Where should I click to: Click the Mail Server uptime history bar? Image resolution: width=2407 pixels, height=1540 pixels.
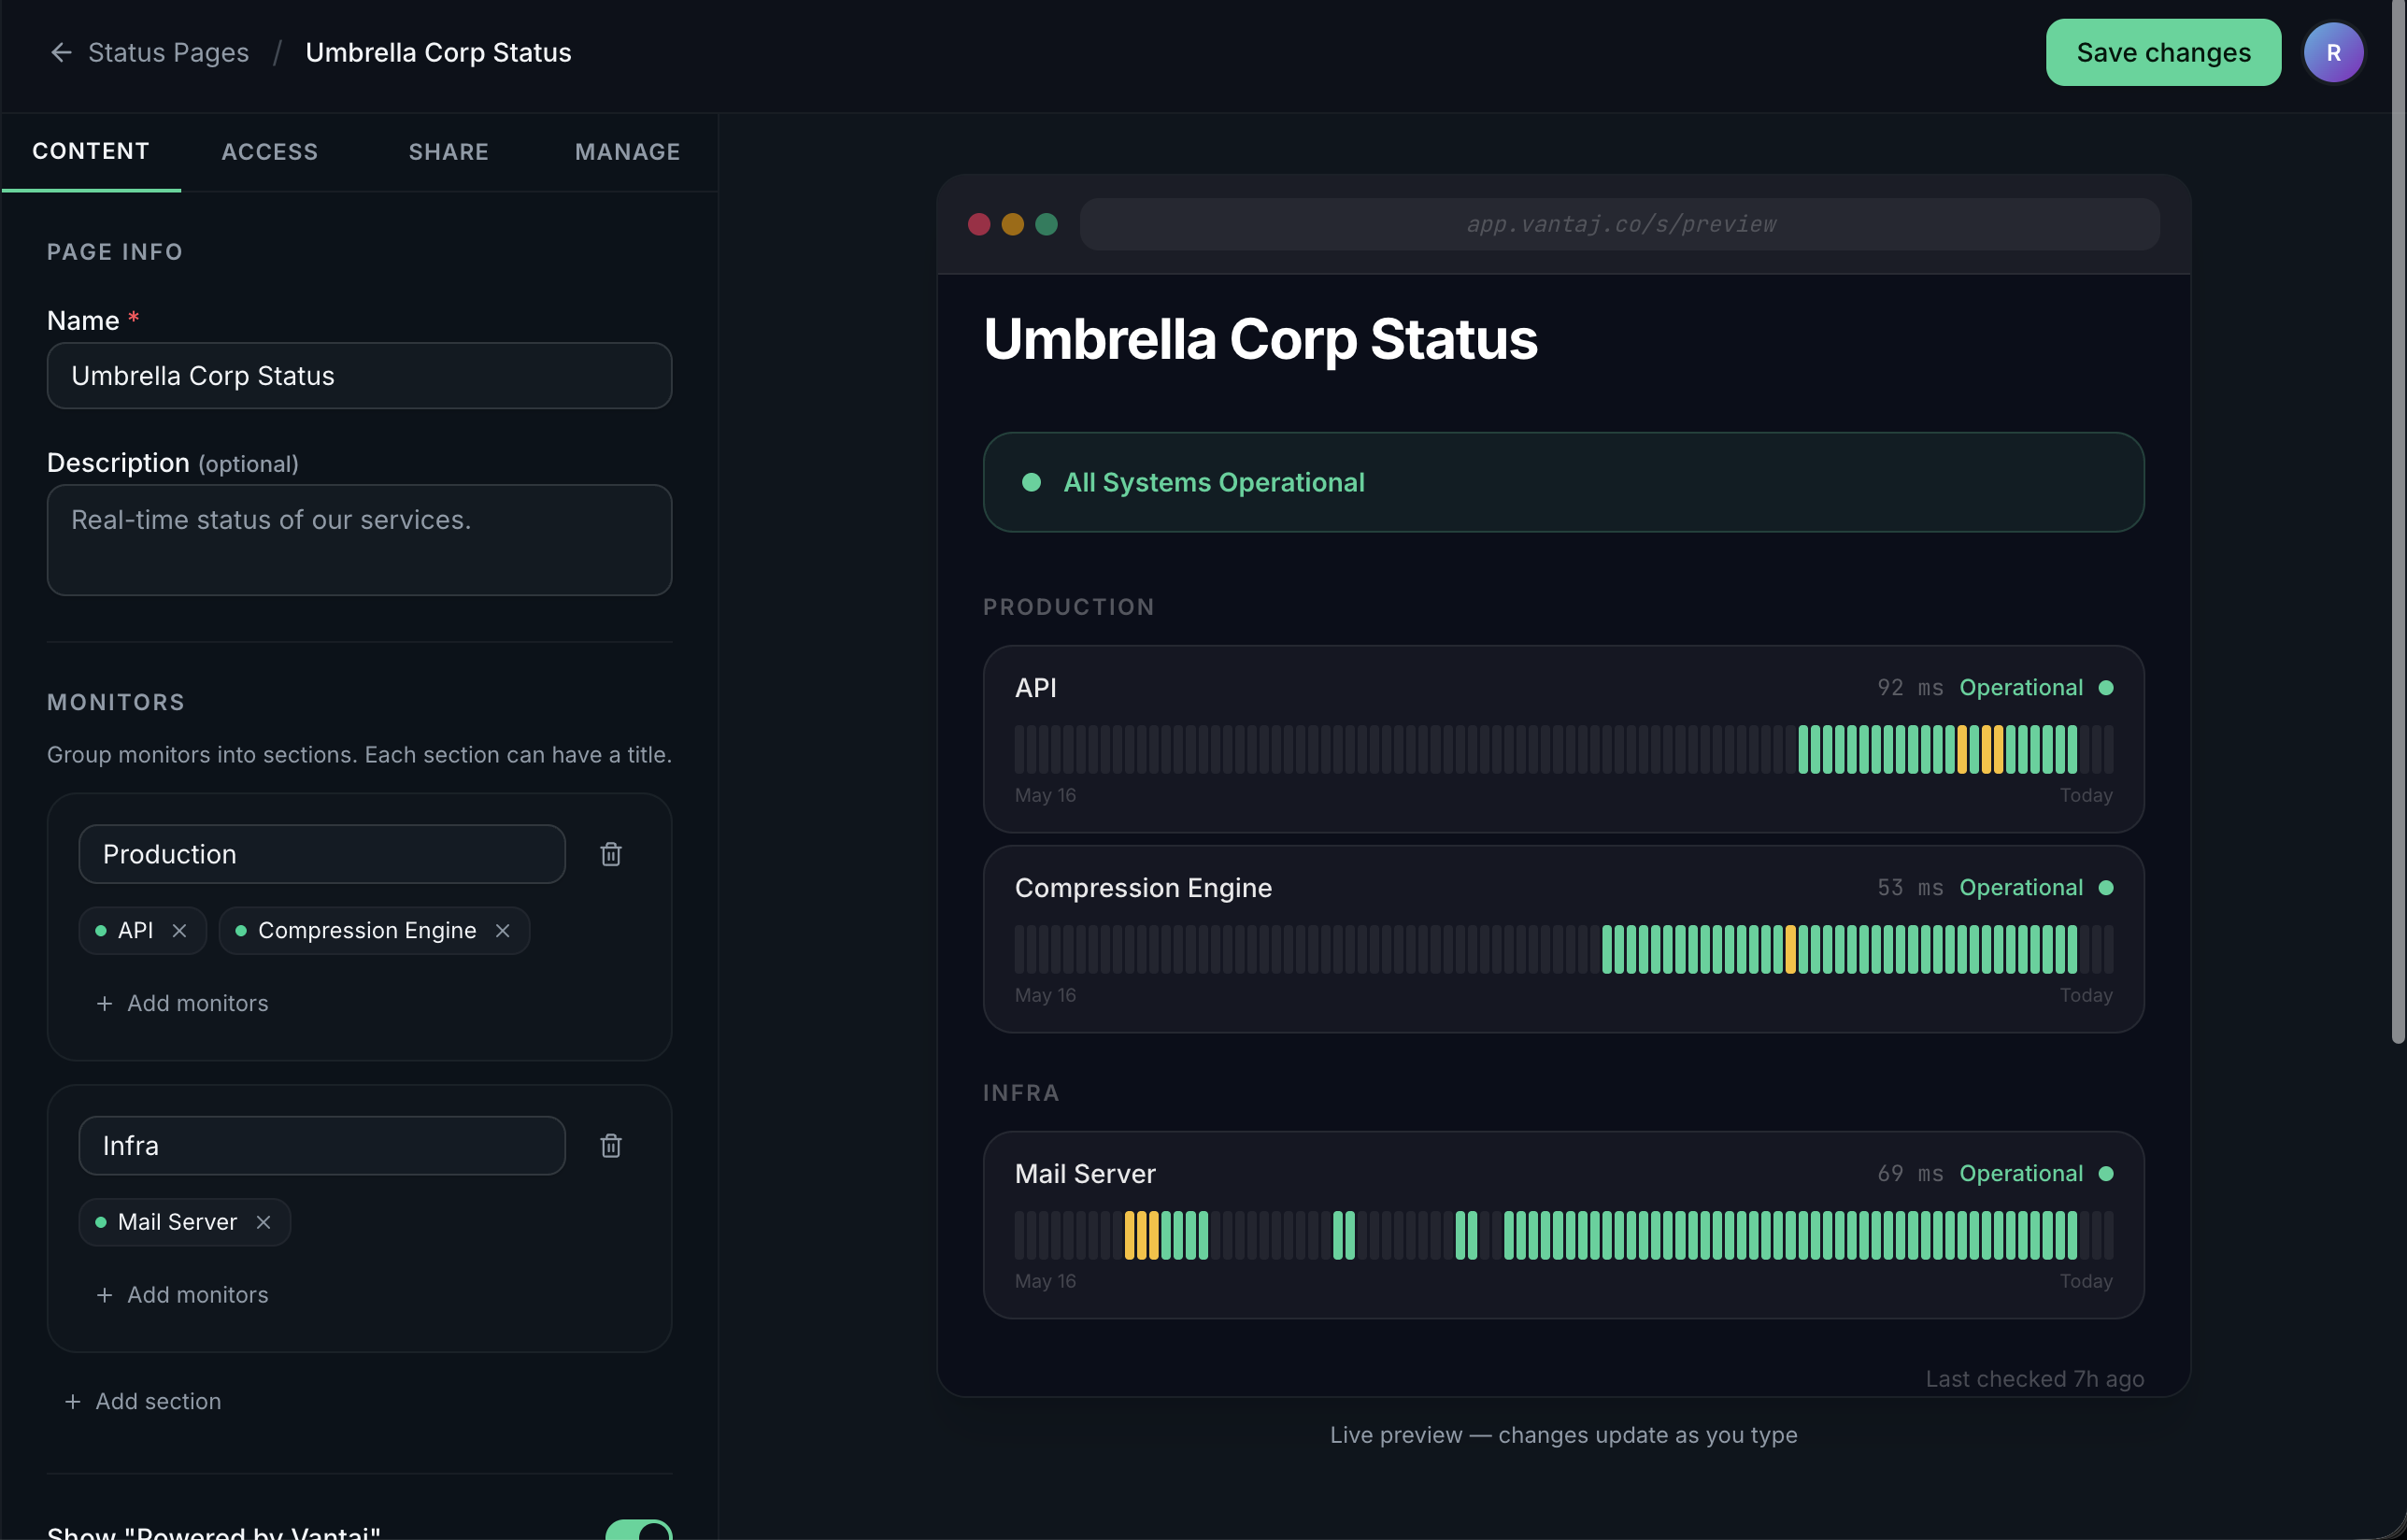pyautogui.click(x=1563, y=1235)
